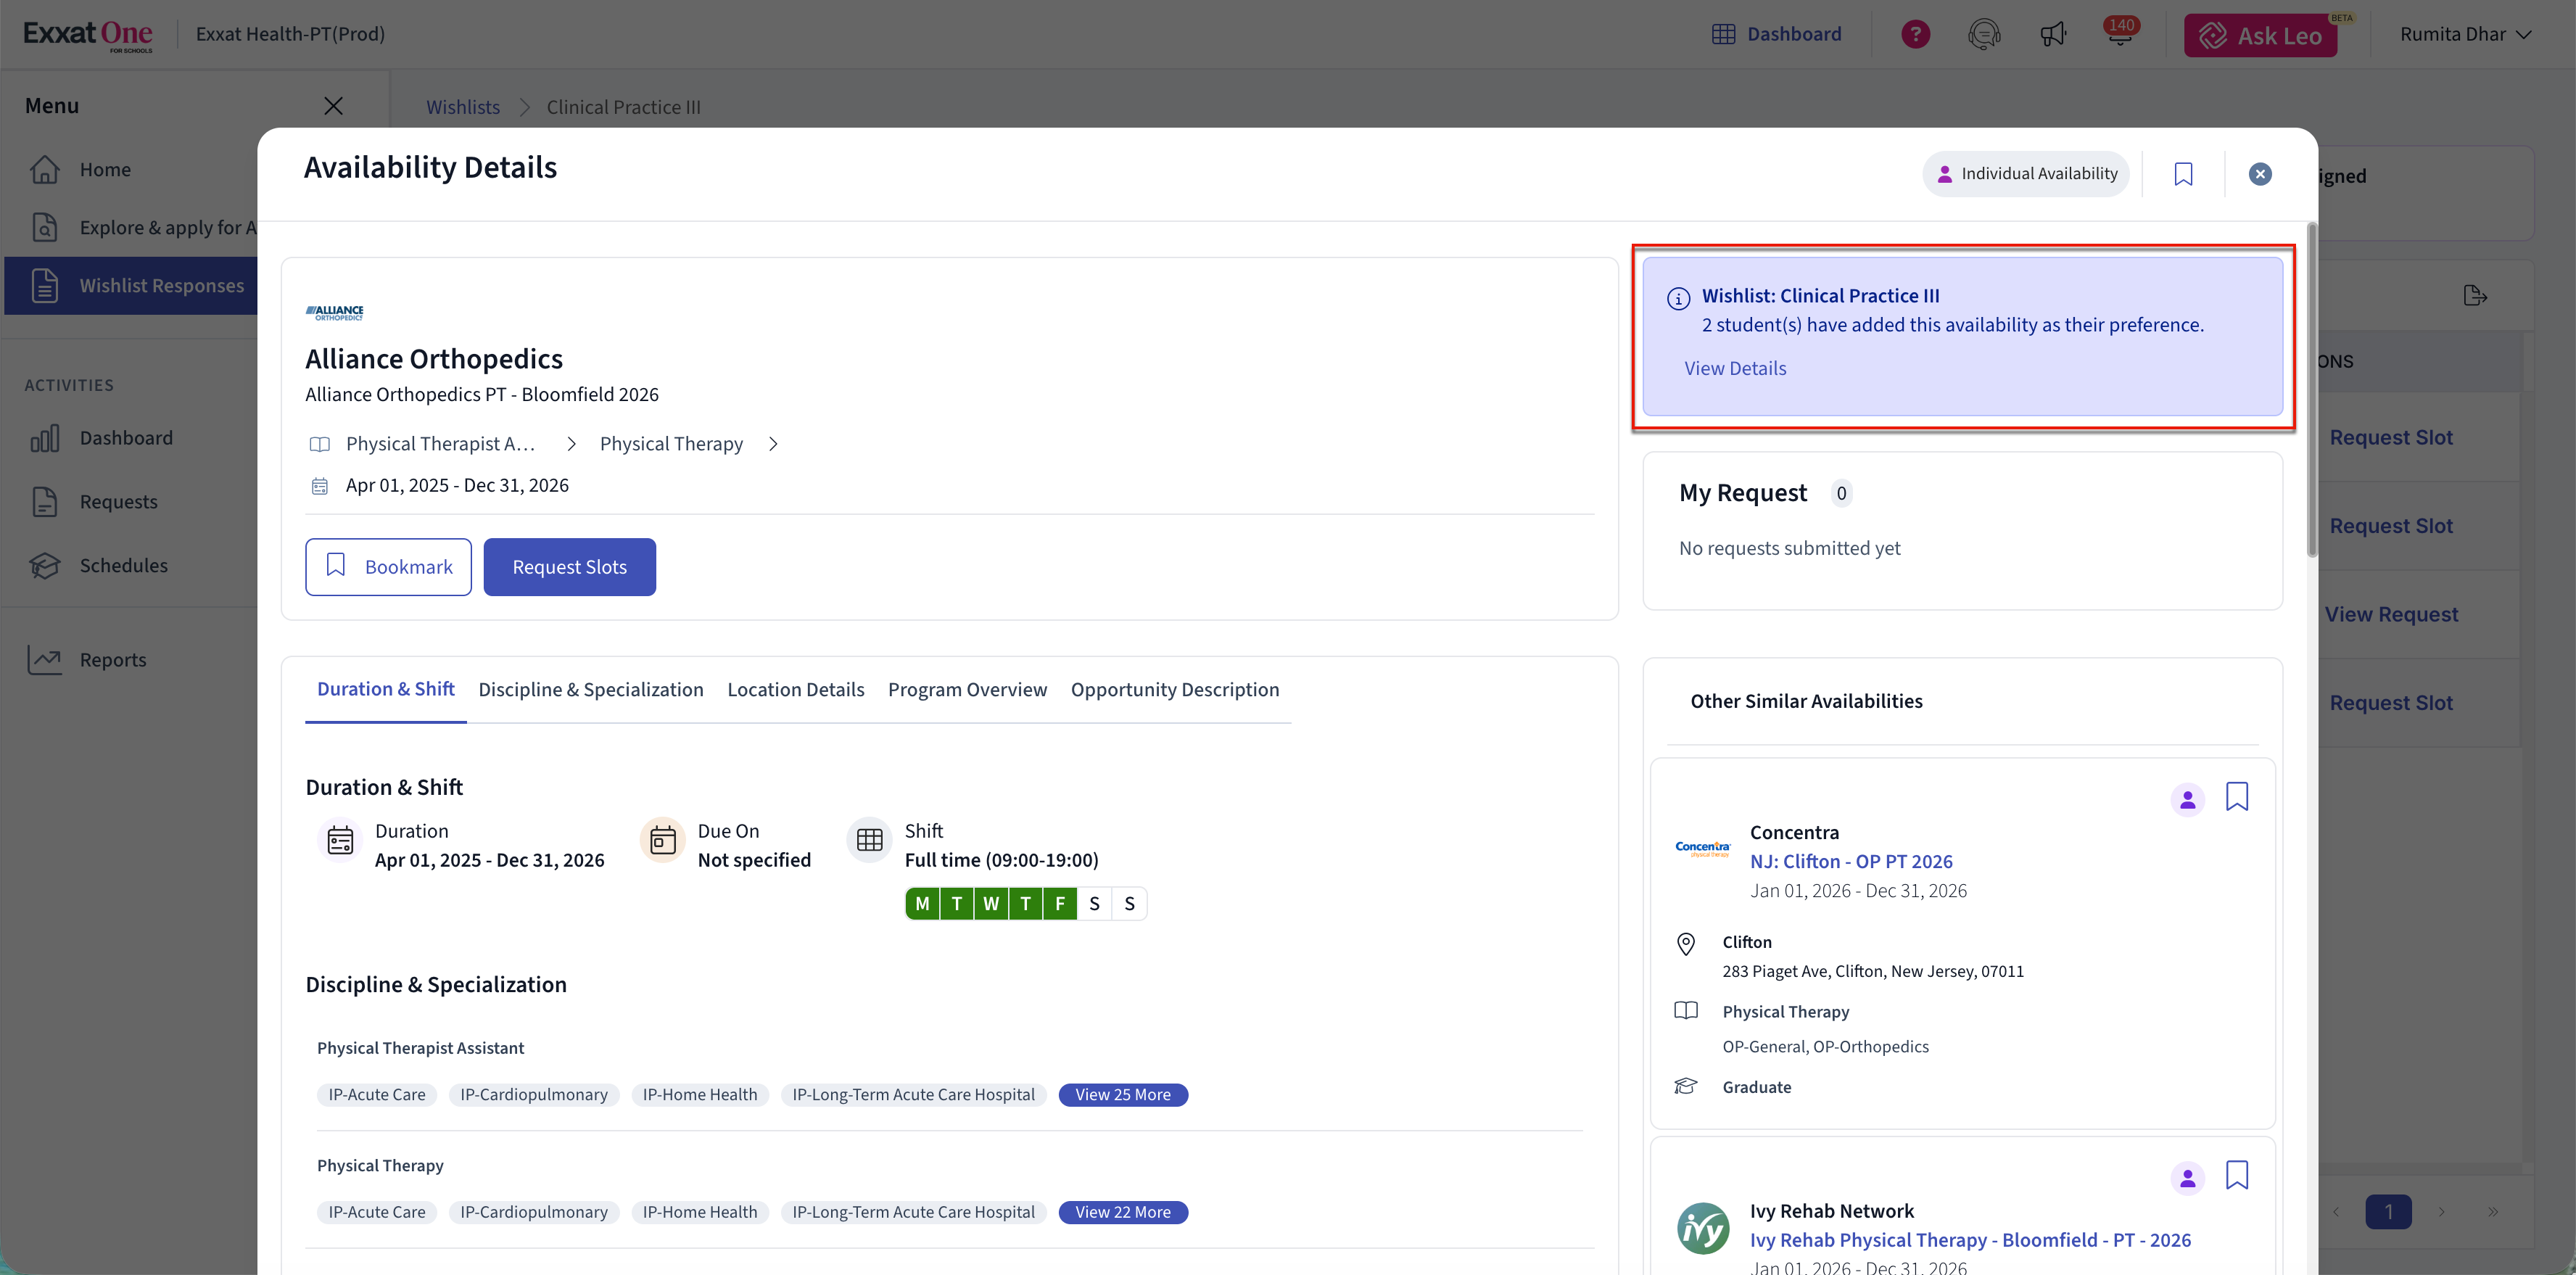Click the Alliance Orthopedics logo
2576x1275 pixels.
tap(334, 313)
